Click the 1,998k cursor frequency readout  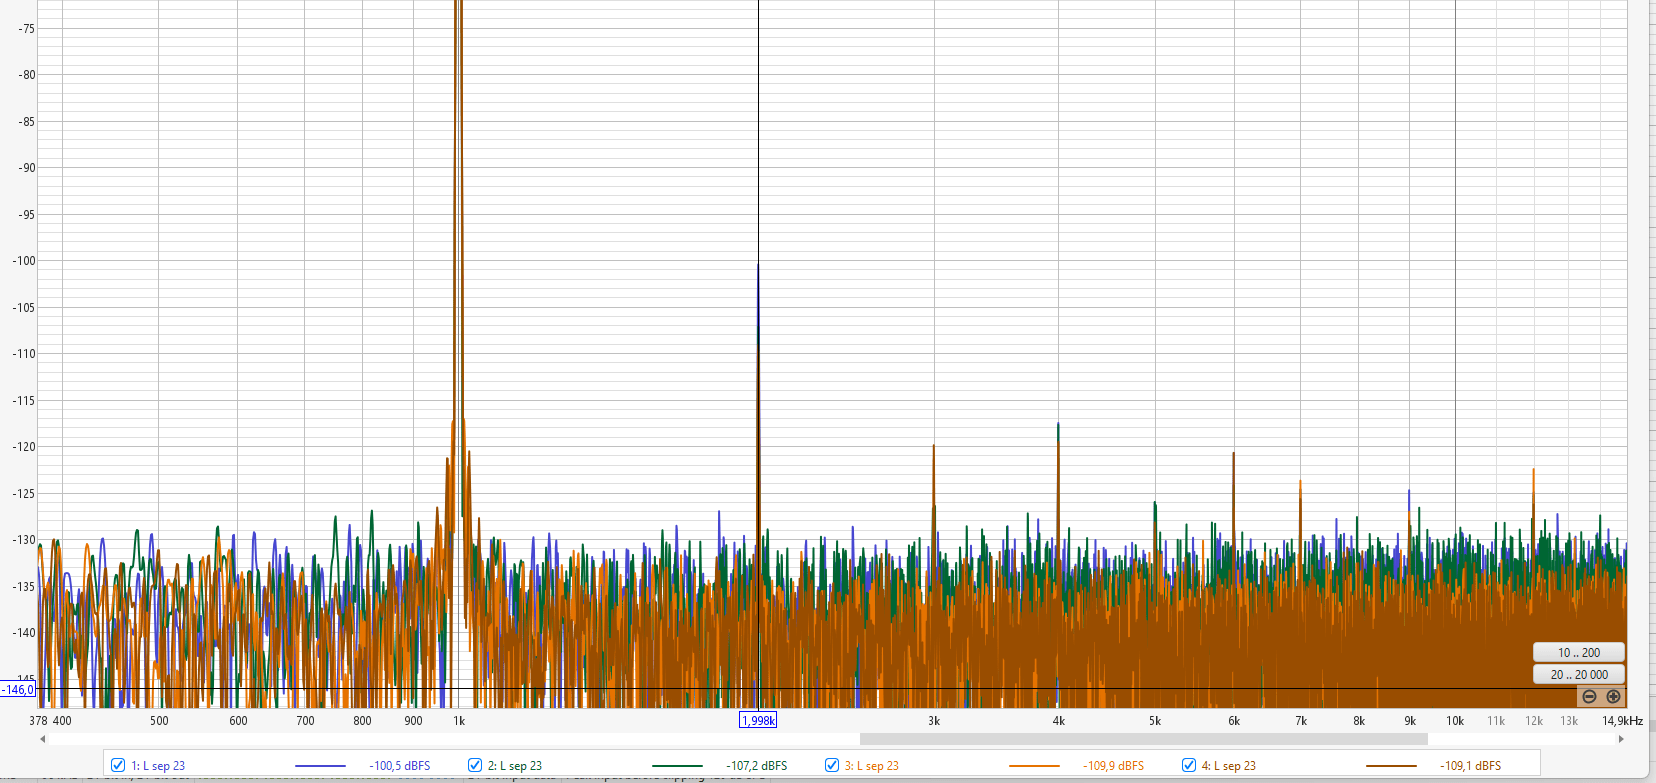point(758,720)
